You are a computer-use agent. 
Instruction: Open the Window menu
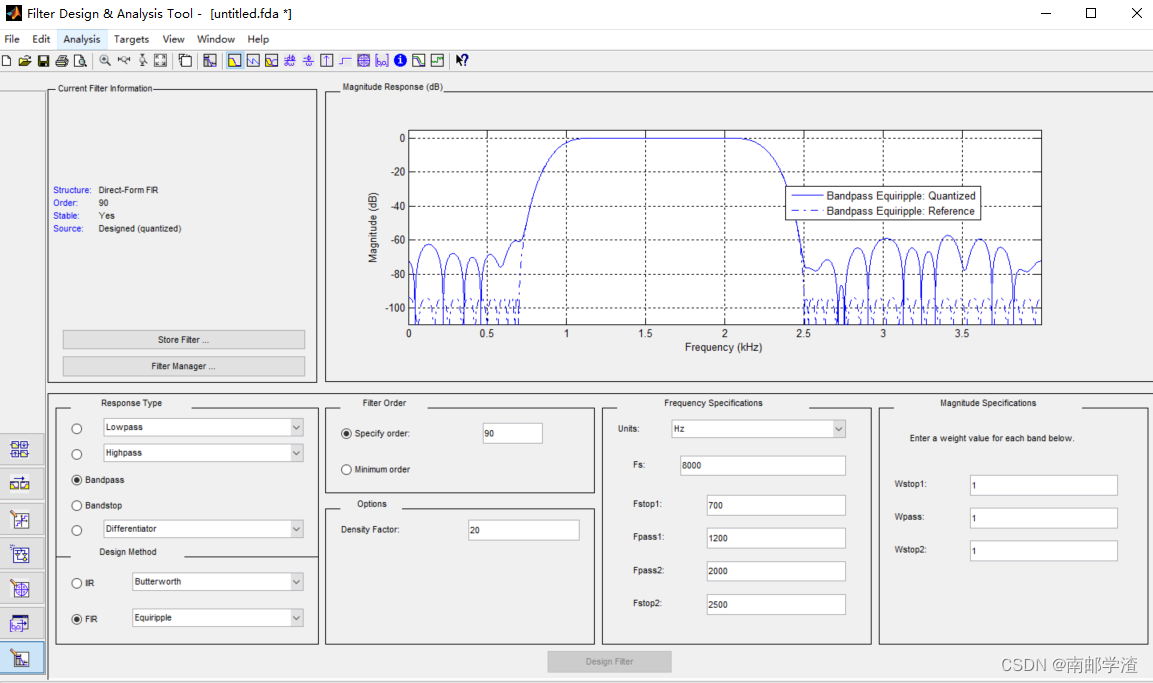point(215,39)
